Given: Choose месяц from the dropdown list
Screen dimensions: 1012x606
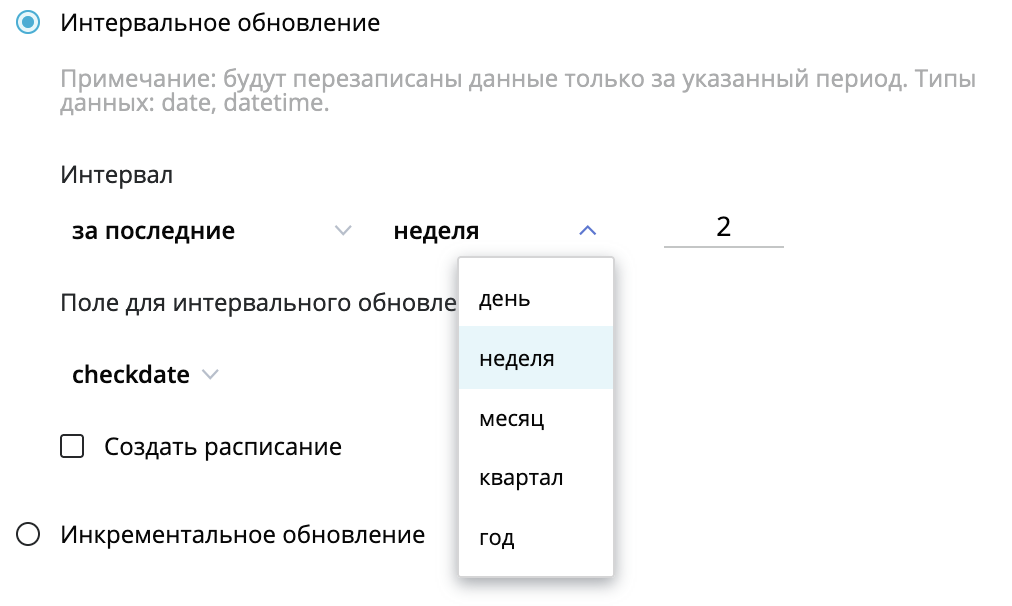Looking at the screenshot, I should [x=536, y=418].
